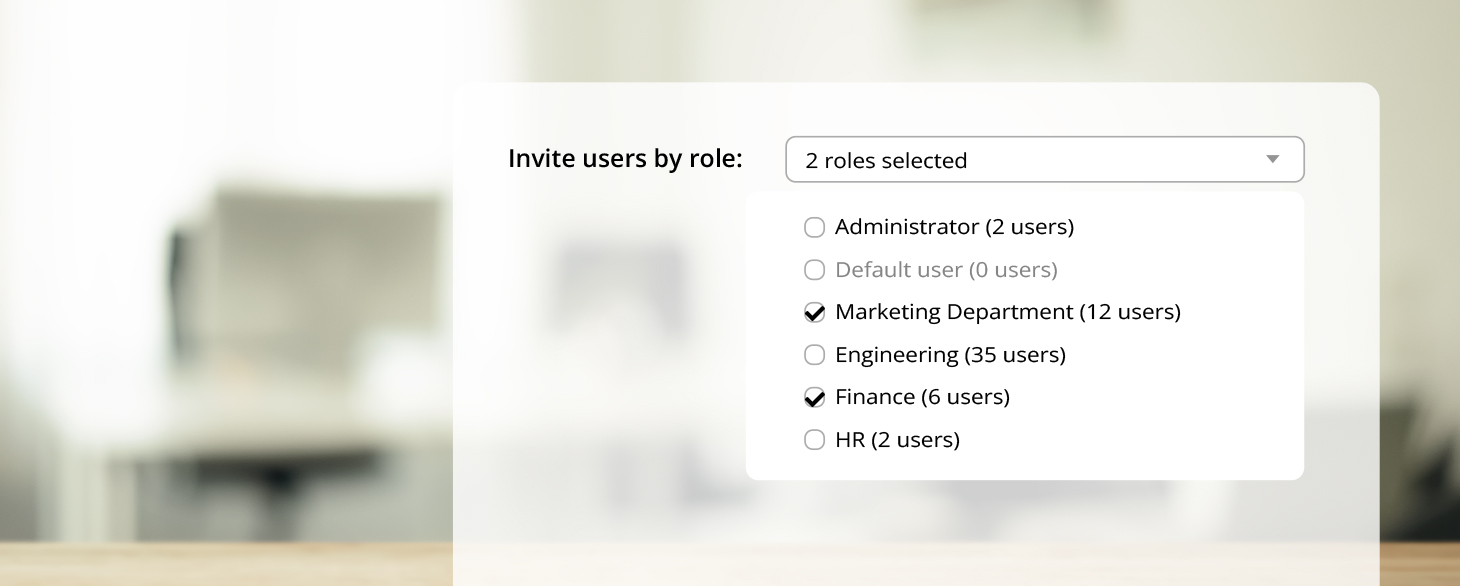Pick the 'HR (2 users)' entry text
1460x586 pixels.
pos(897,440)
